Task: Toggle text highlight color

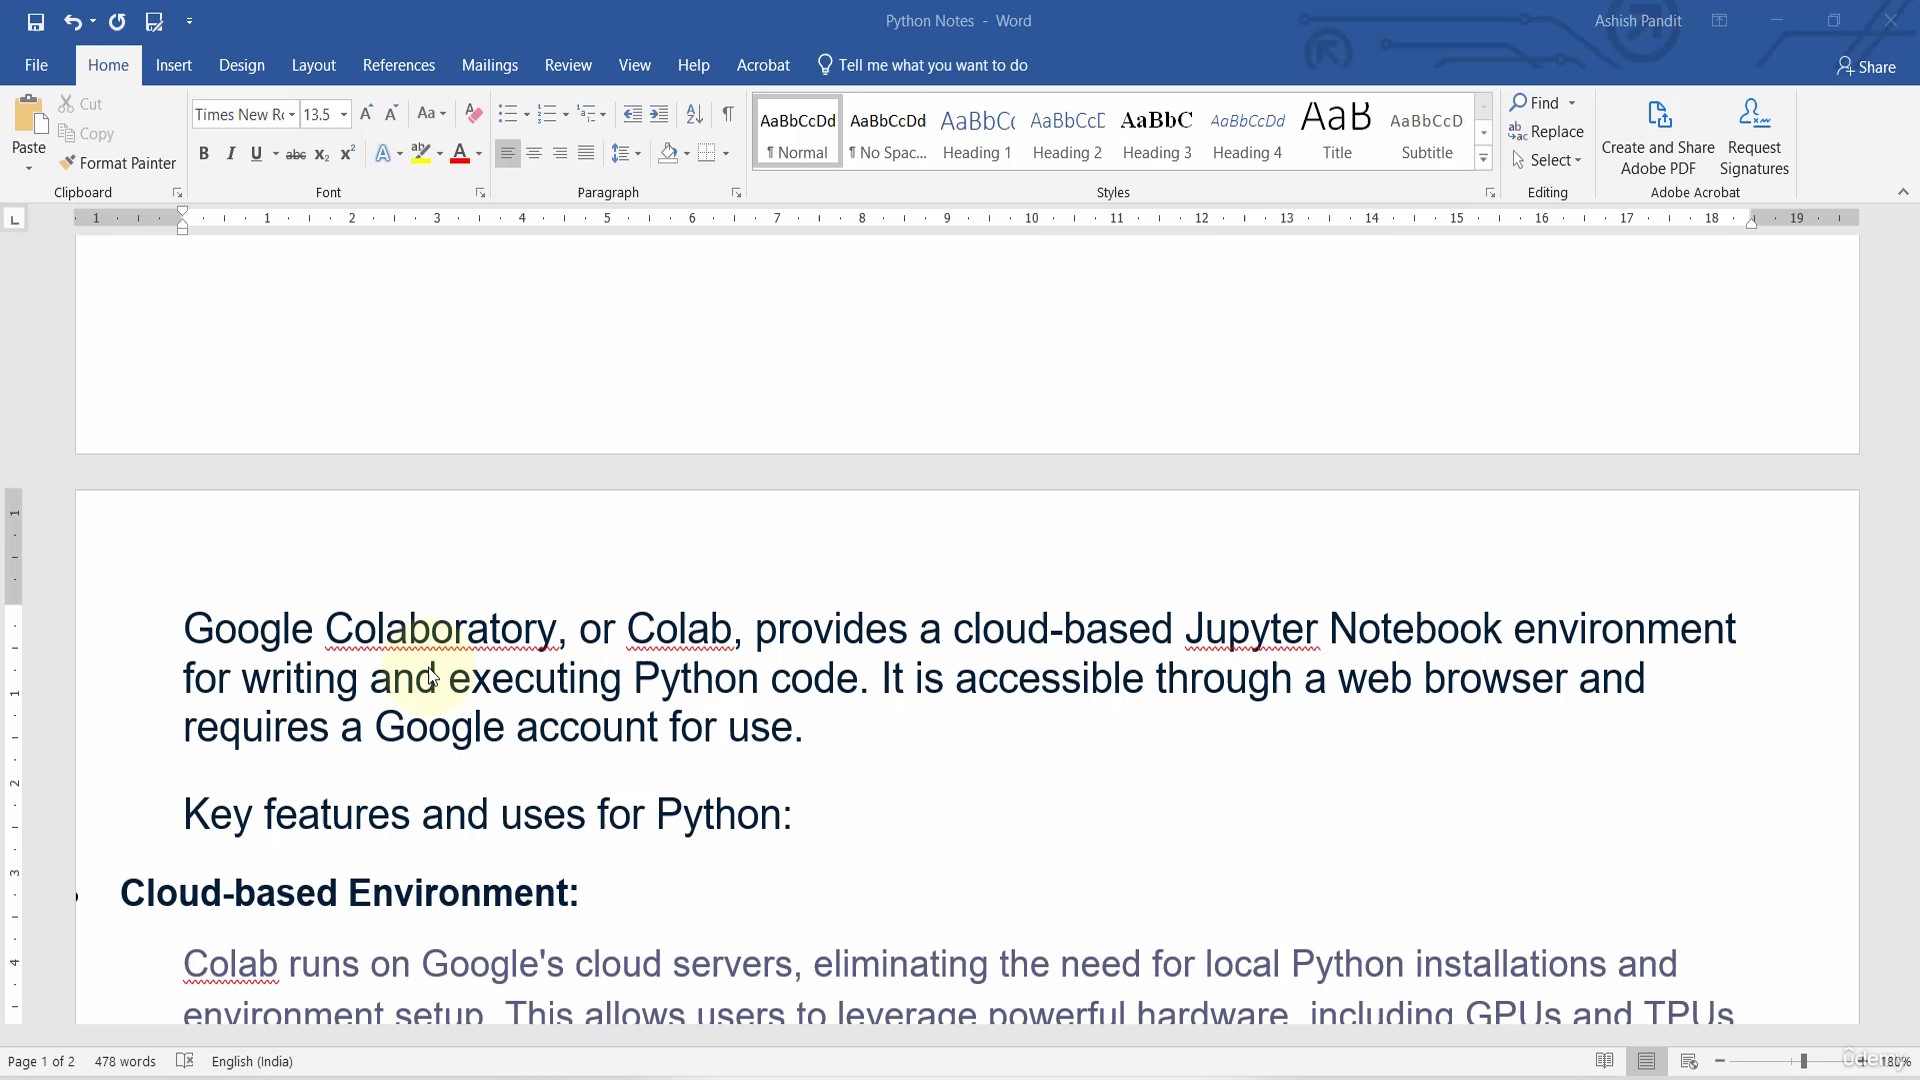Action: pyautogui.click(x=421, y=154)
